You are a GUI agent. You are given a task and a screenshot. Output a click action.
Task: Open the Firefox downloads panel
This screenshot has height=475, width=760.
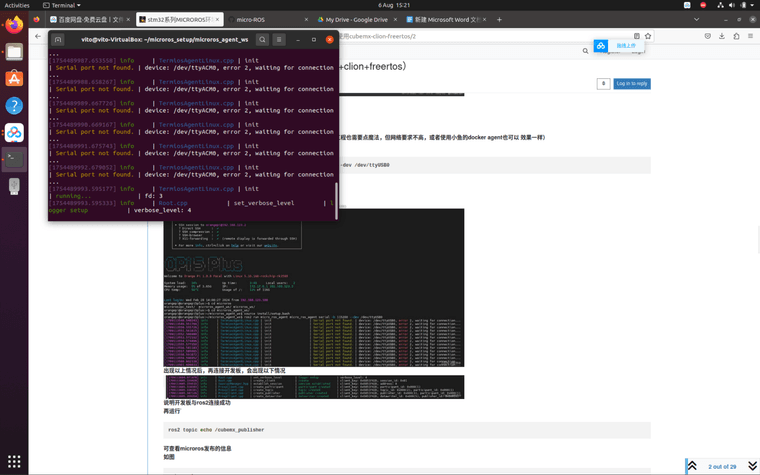[722, 36]
